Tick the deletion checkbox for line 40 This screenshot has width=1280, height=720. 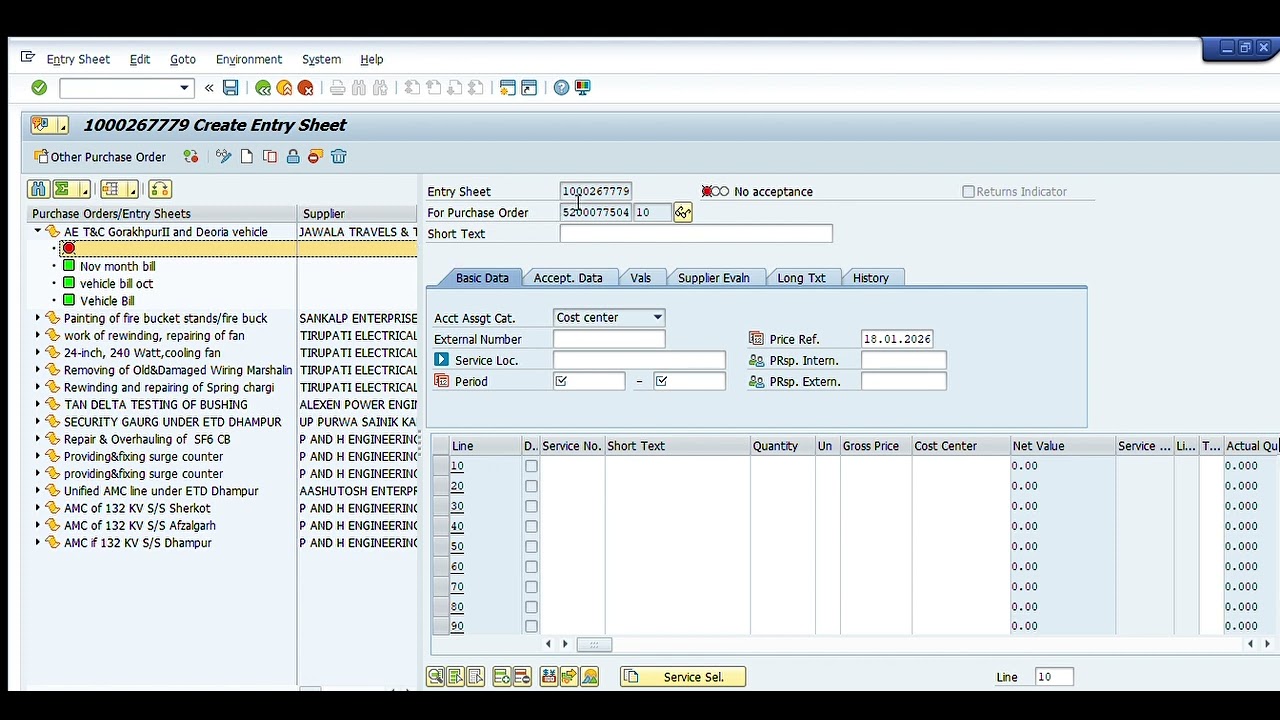[x=531, y=526]
